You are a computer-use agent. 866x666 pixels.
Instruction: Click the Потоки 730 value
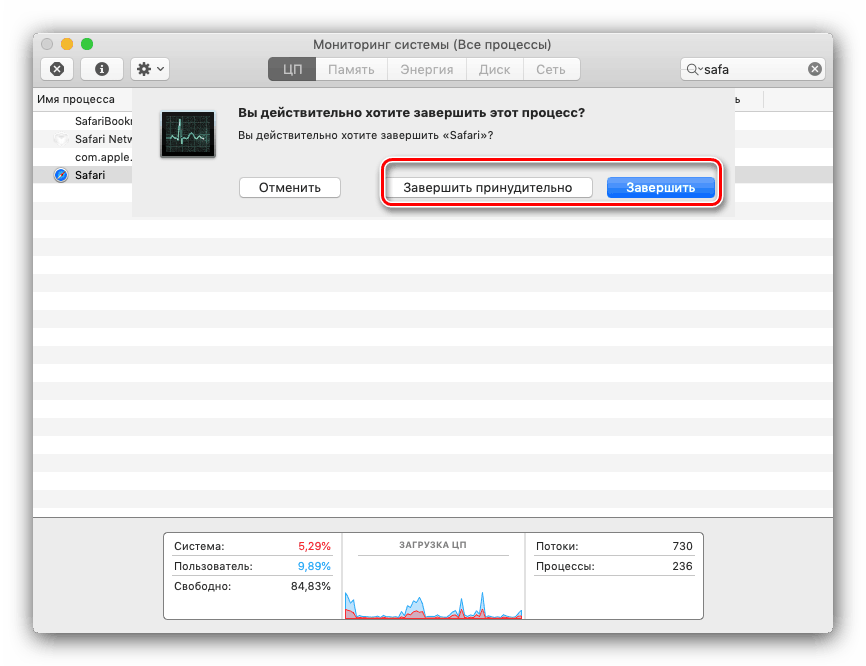point(682,546)
